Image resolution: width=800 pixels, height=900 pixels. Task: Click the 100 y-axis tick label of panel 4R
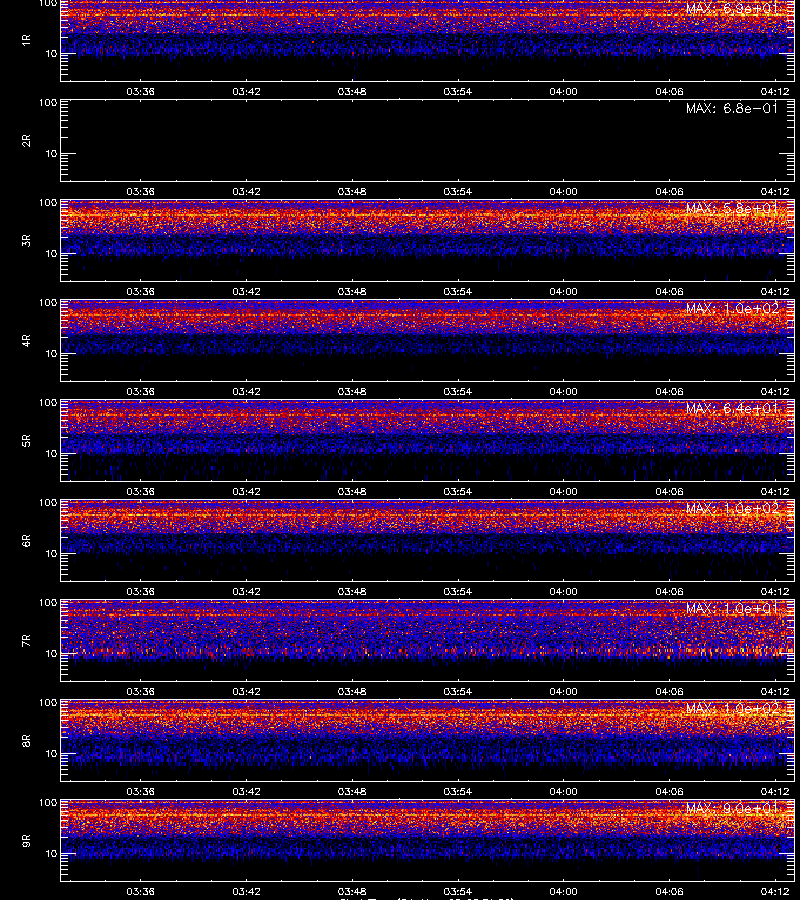[x=48, y=303]
